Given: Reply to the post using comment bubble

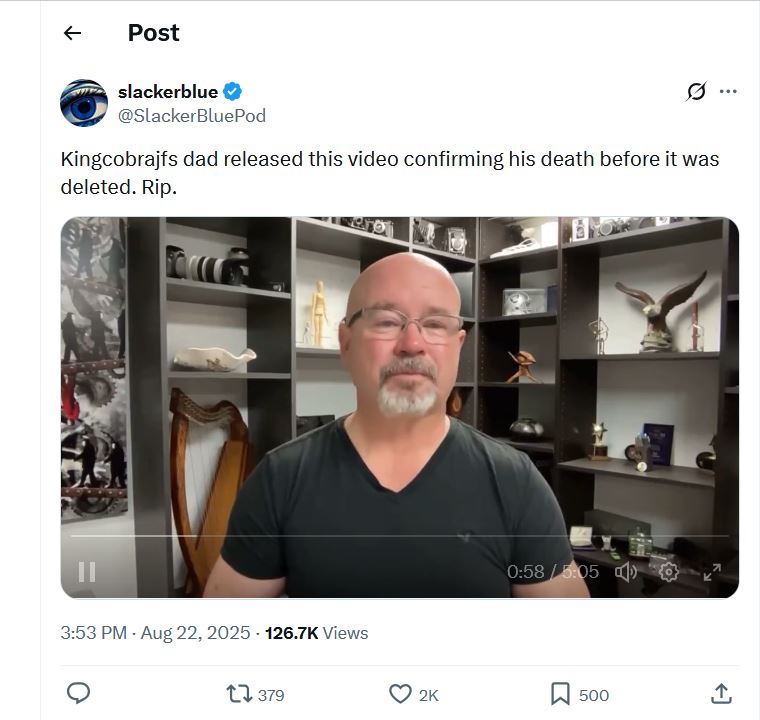Looking at the screenshot, I should pos(78,693).
